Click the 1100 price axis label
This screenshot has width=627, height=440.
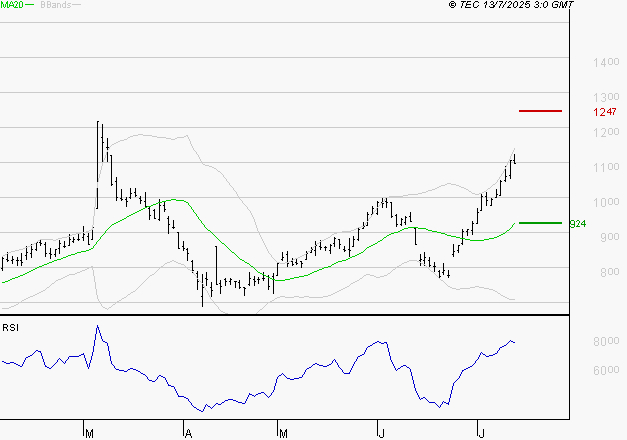(606, 167)
